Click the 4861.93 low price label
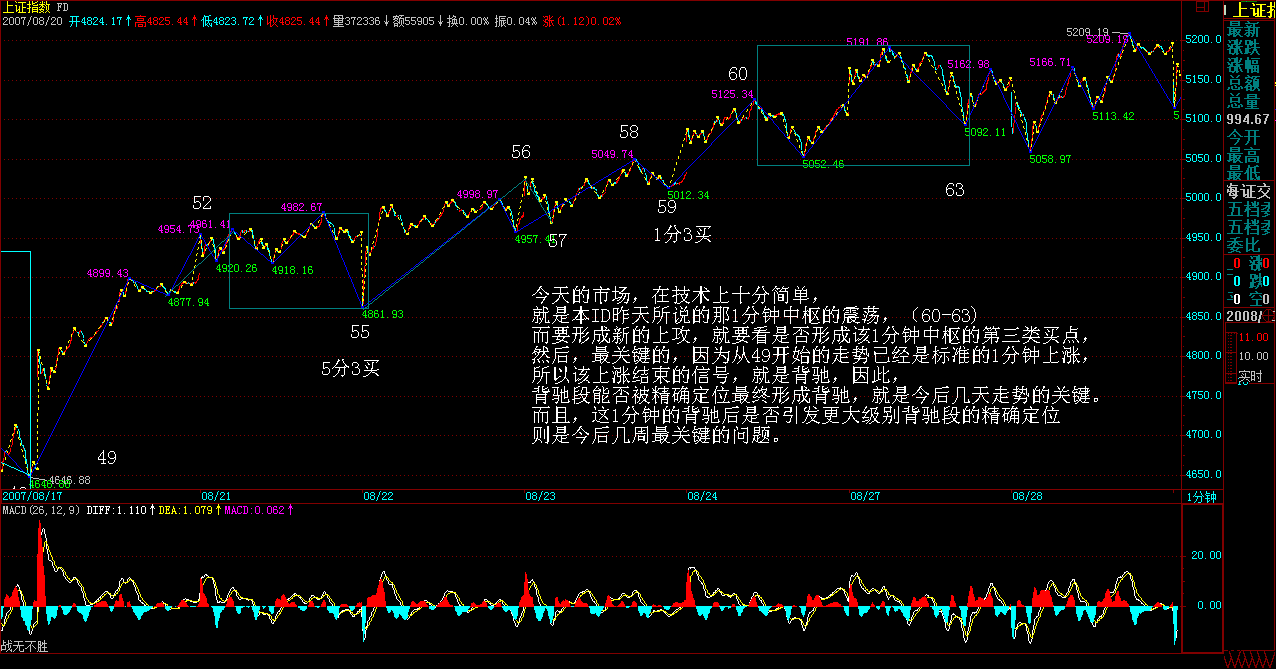 click(383, 314)
